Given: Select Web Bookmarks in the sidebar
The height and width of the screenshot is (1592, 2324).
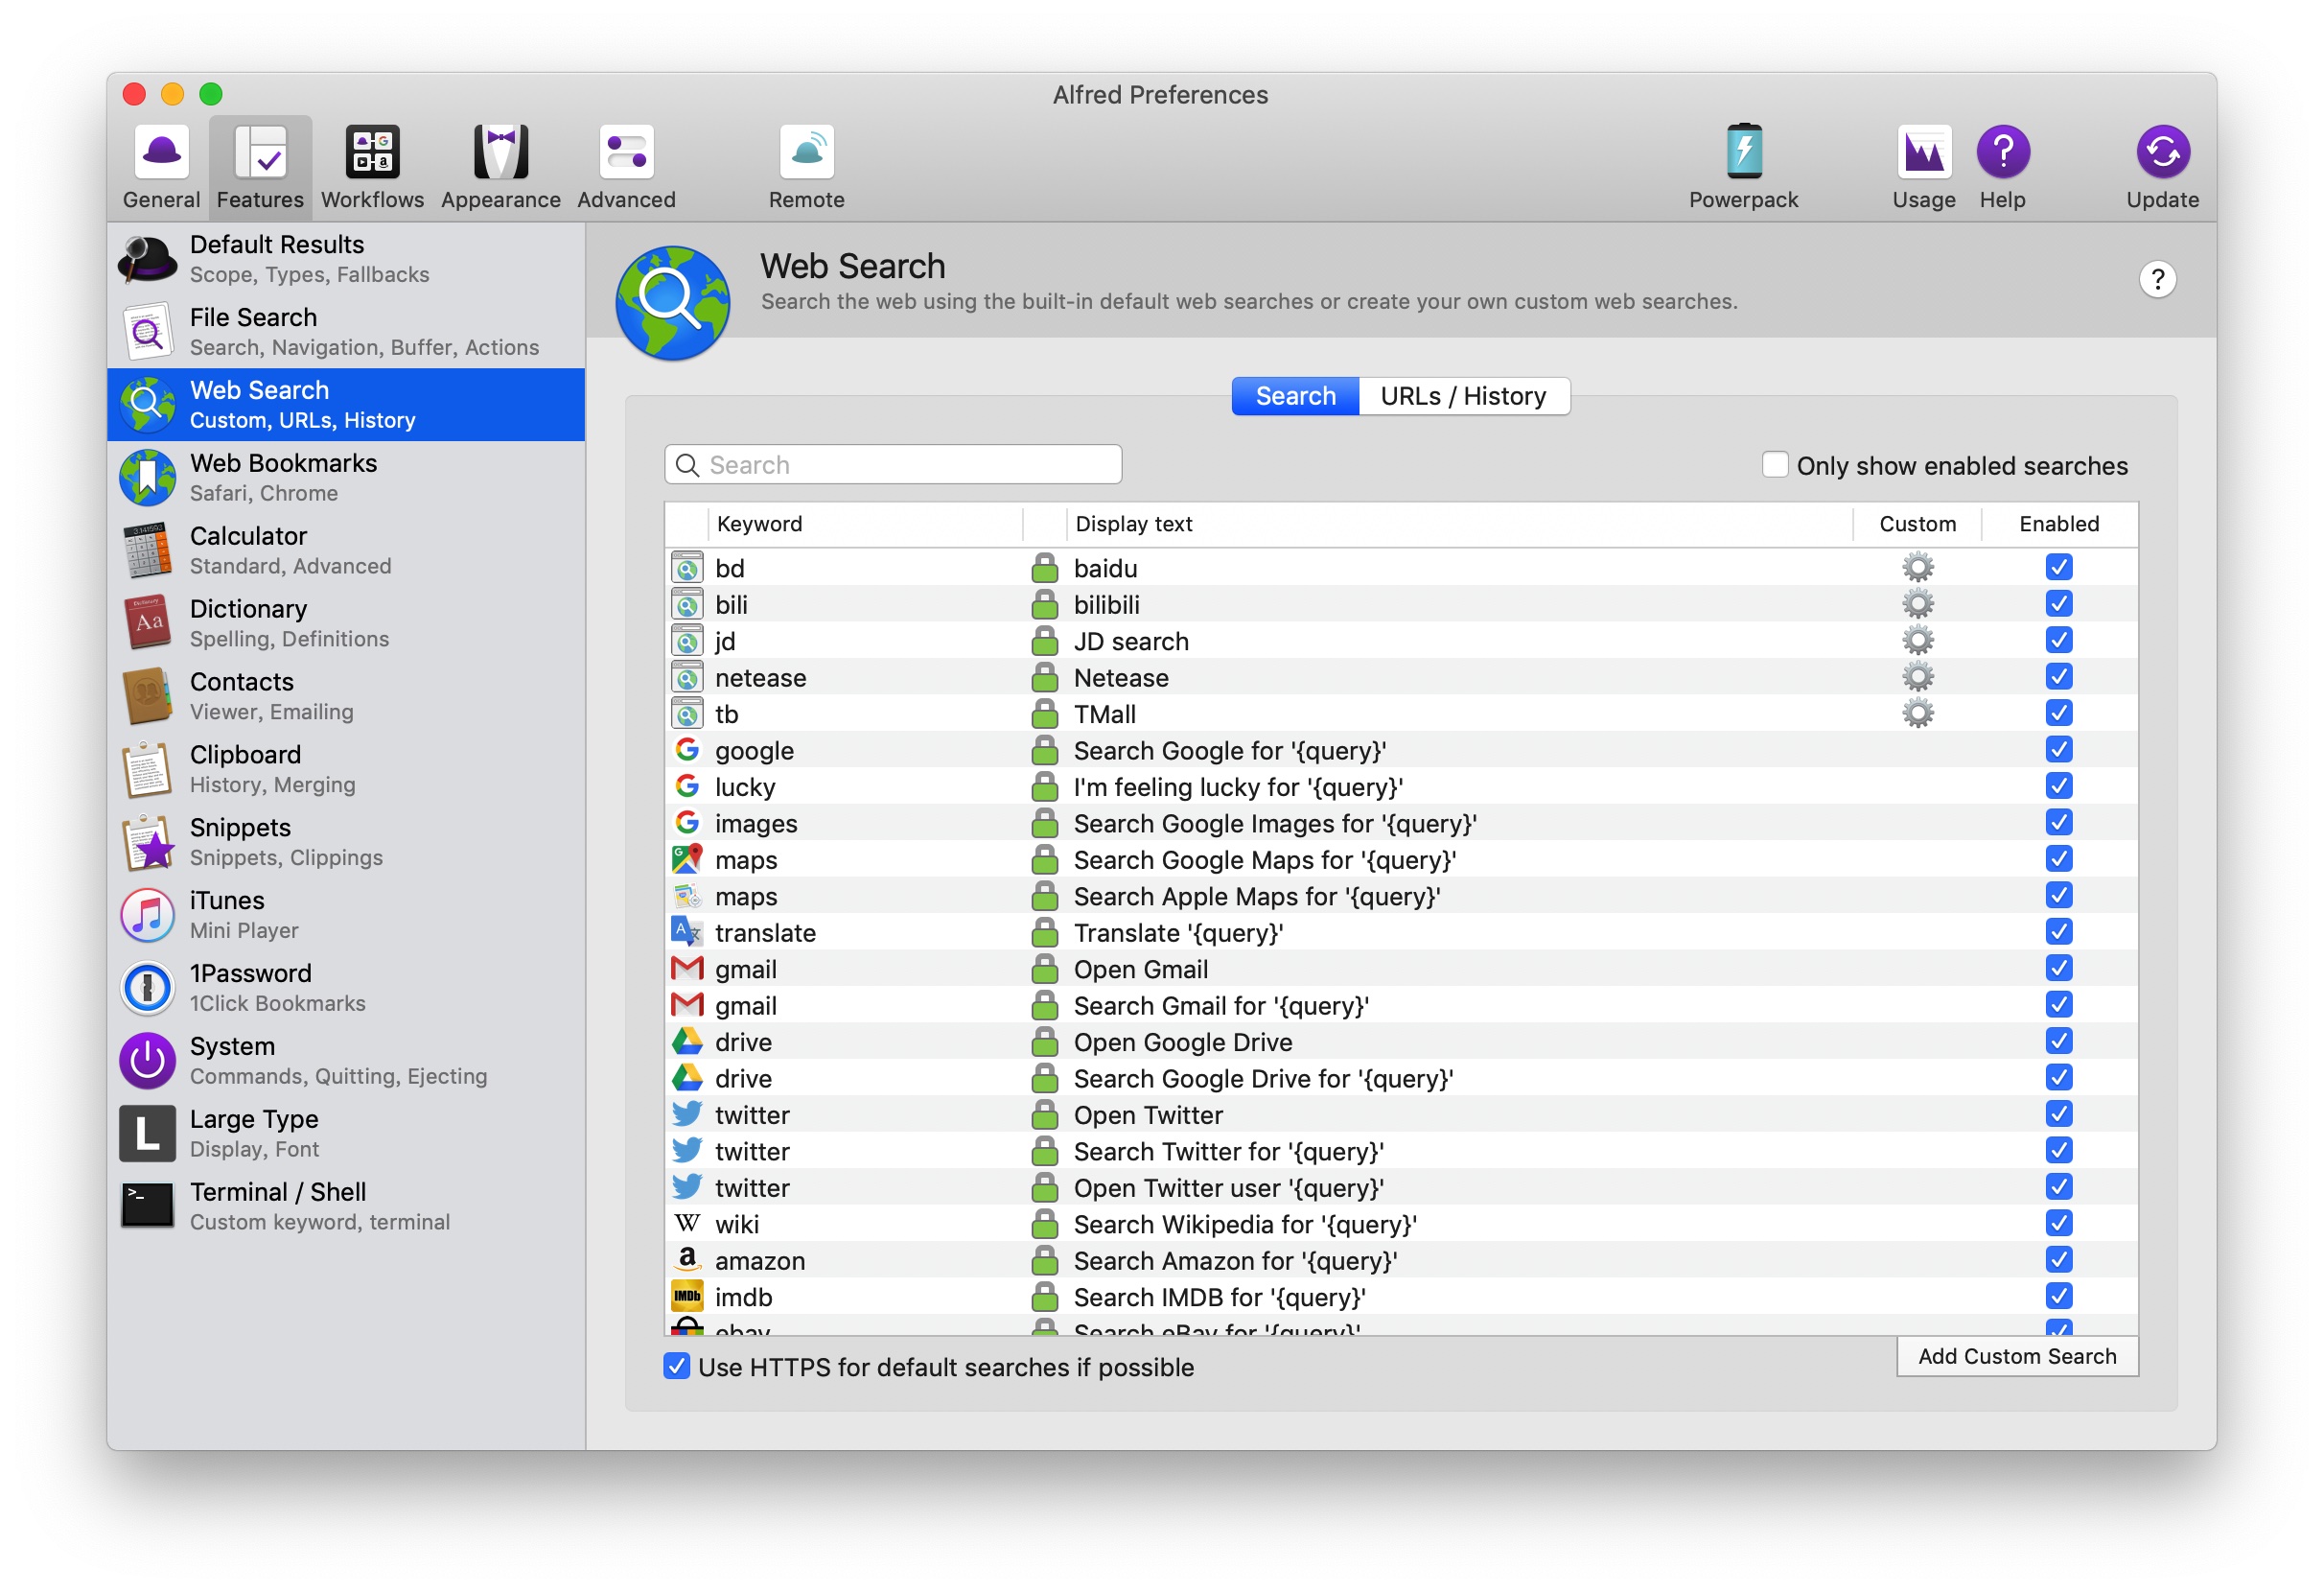Looking at the screenshot, I should [x=346, y=478].
